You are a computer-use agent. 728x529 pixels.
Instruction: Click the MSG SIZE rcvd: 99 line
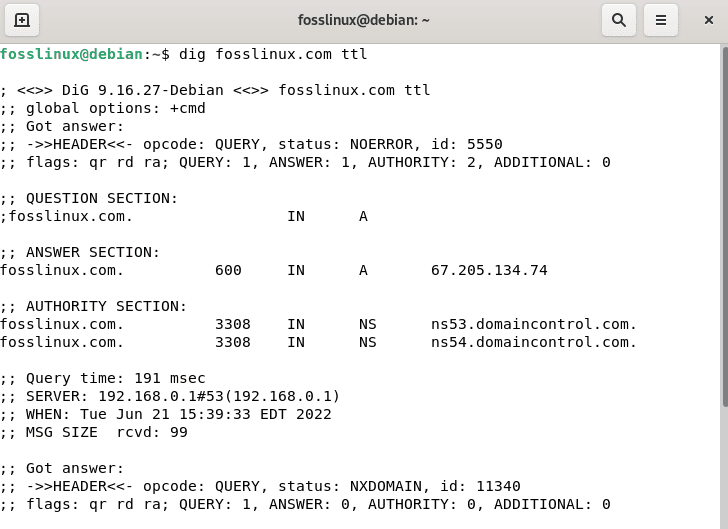tap(94, 432)
